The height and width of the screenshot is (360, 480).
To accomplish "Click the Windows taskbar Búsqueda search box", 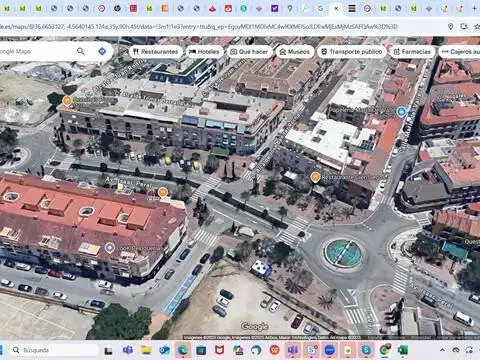I will click(x=54, y=350).
